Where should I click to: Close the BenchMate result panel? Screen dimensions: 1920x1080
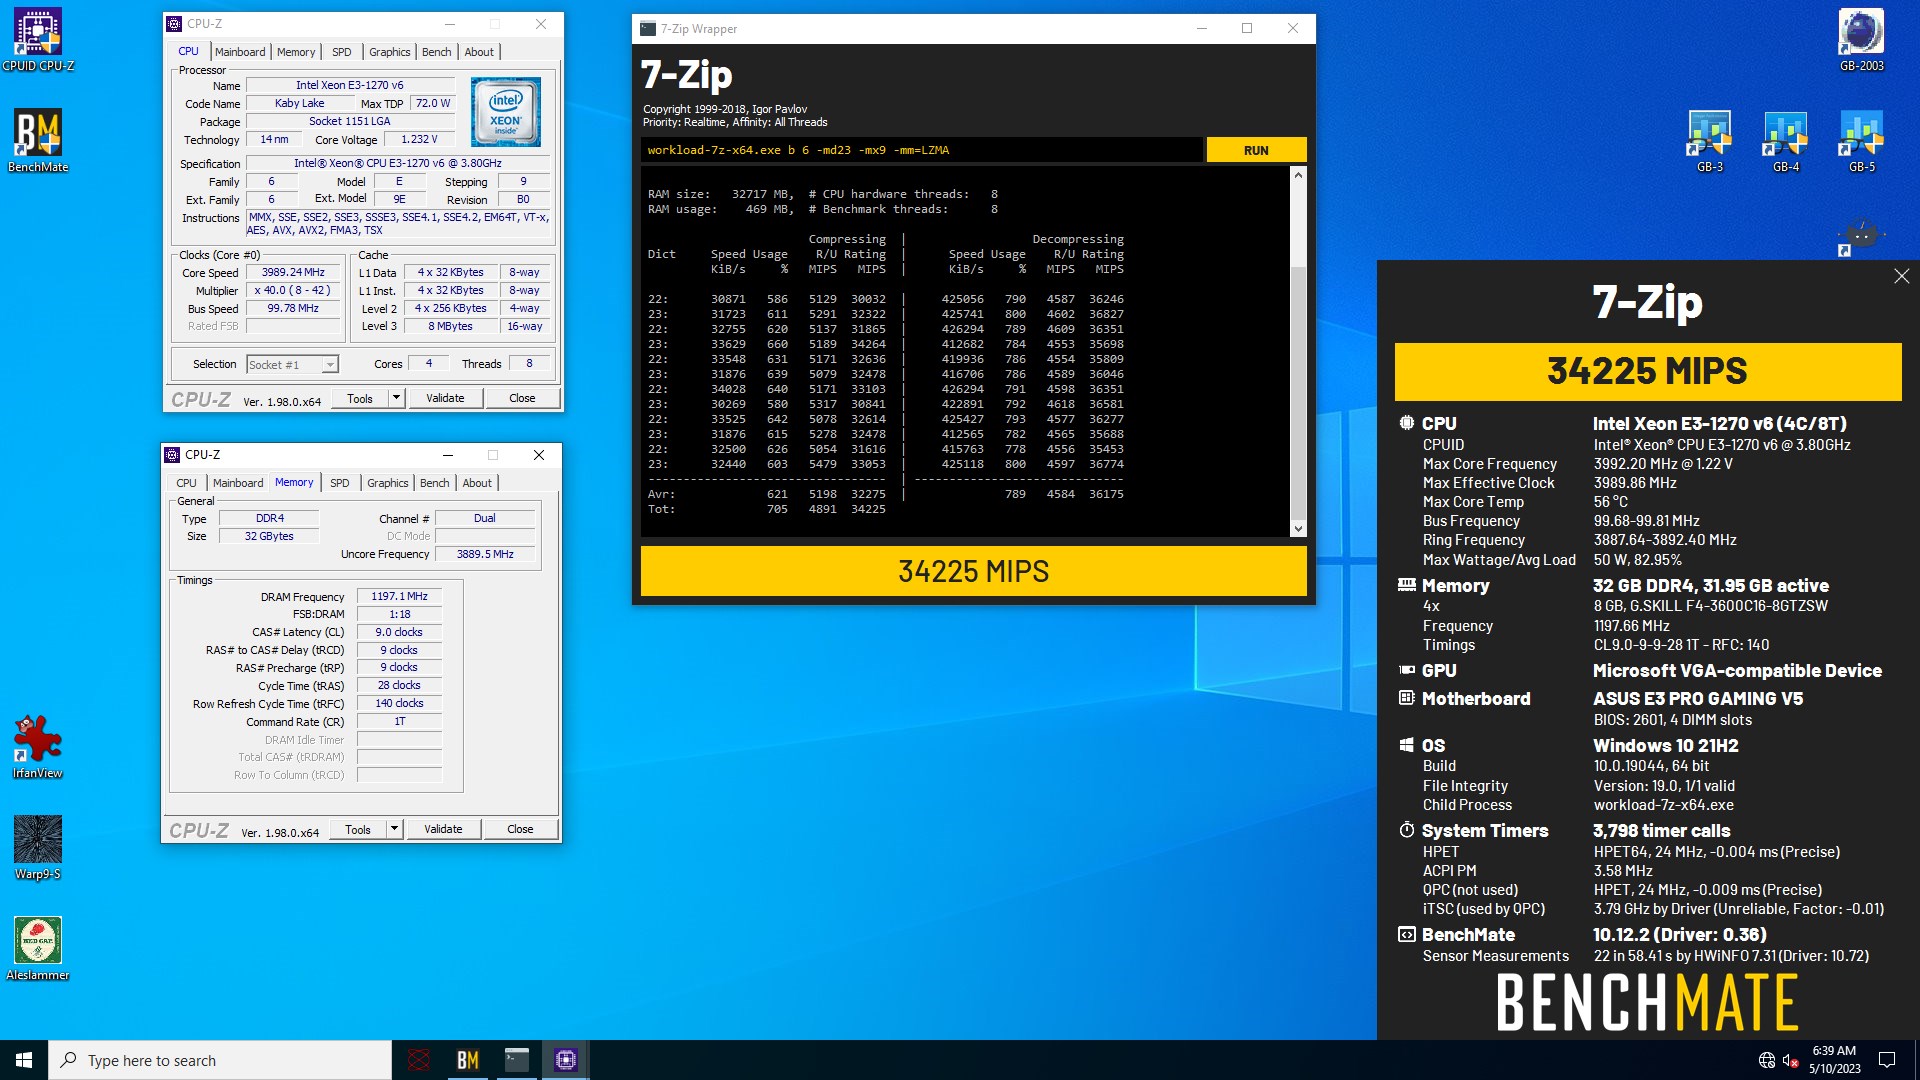tap(1901, 276)
